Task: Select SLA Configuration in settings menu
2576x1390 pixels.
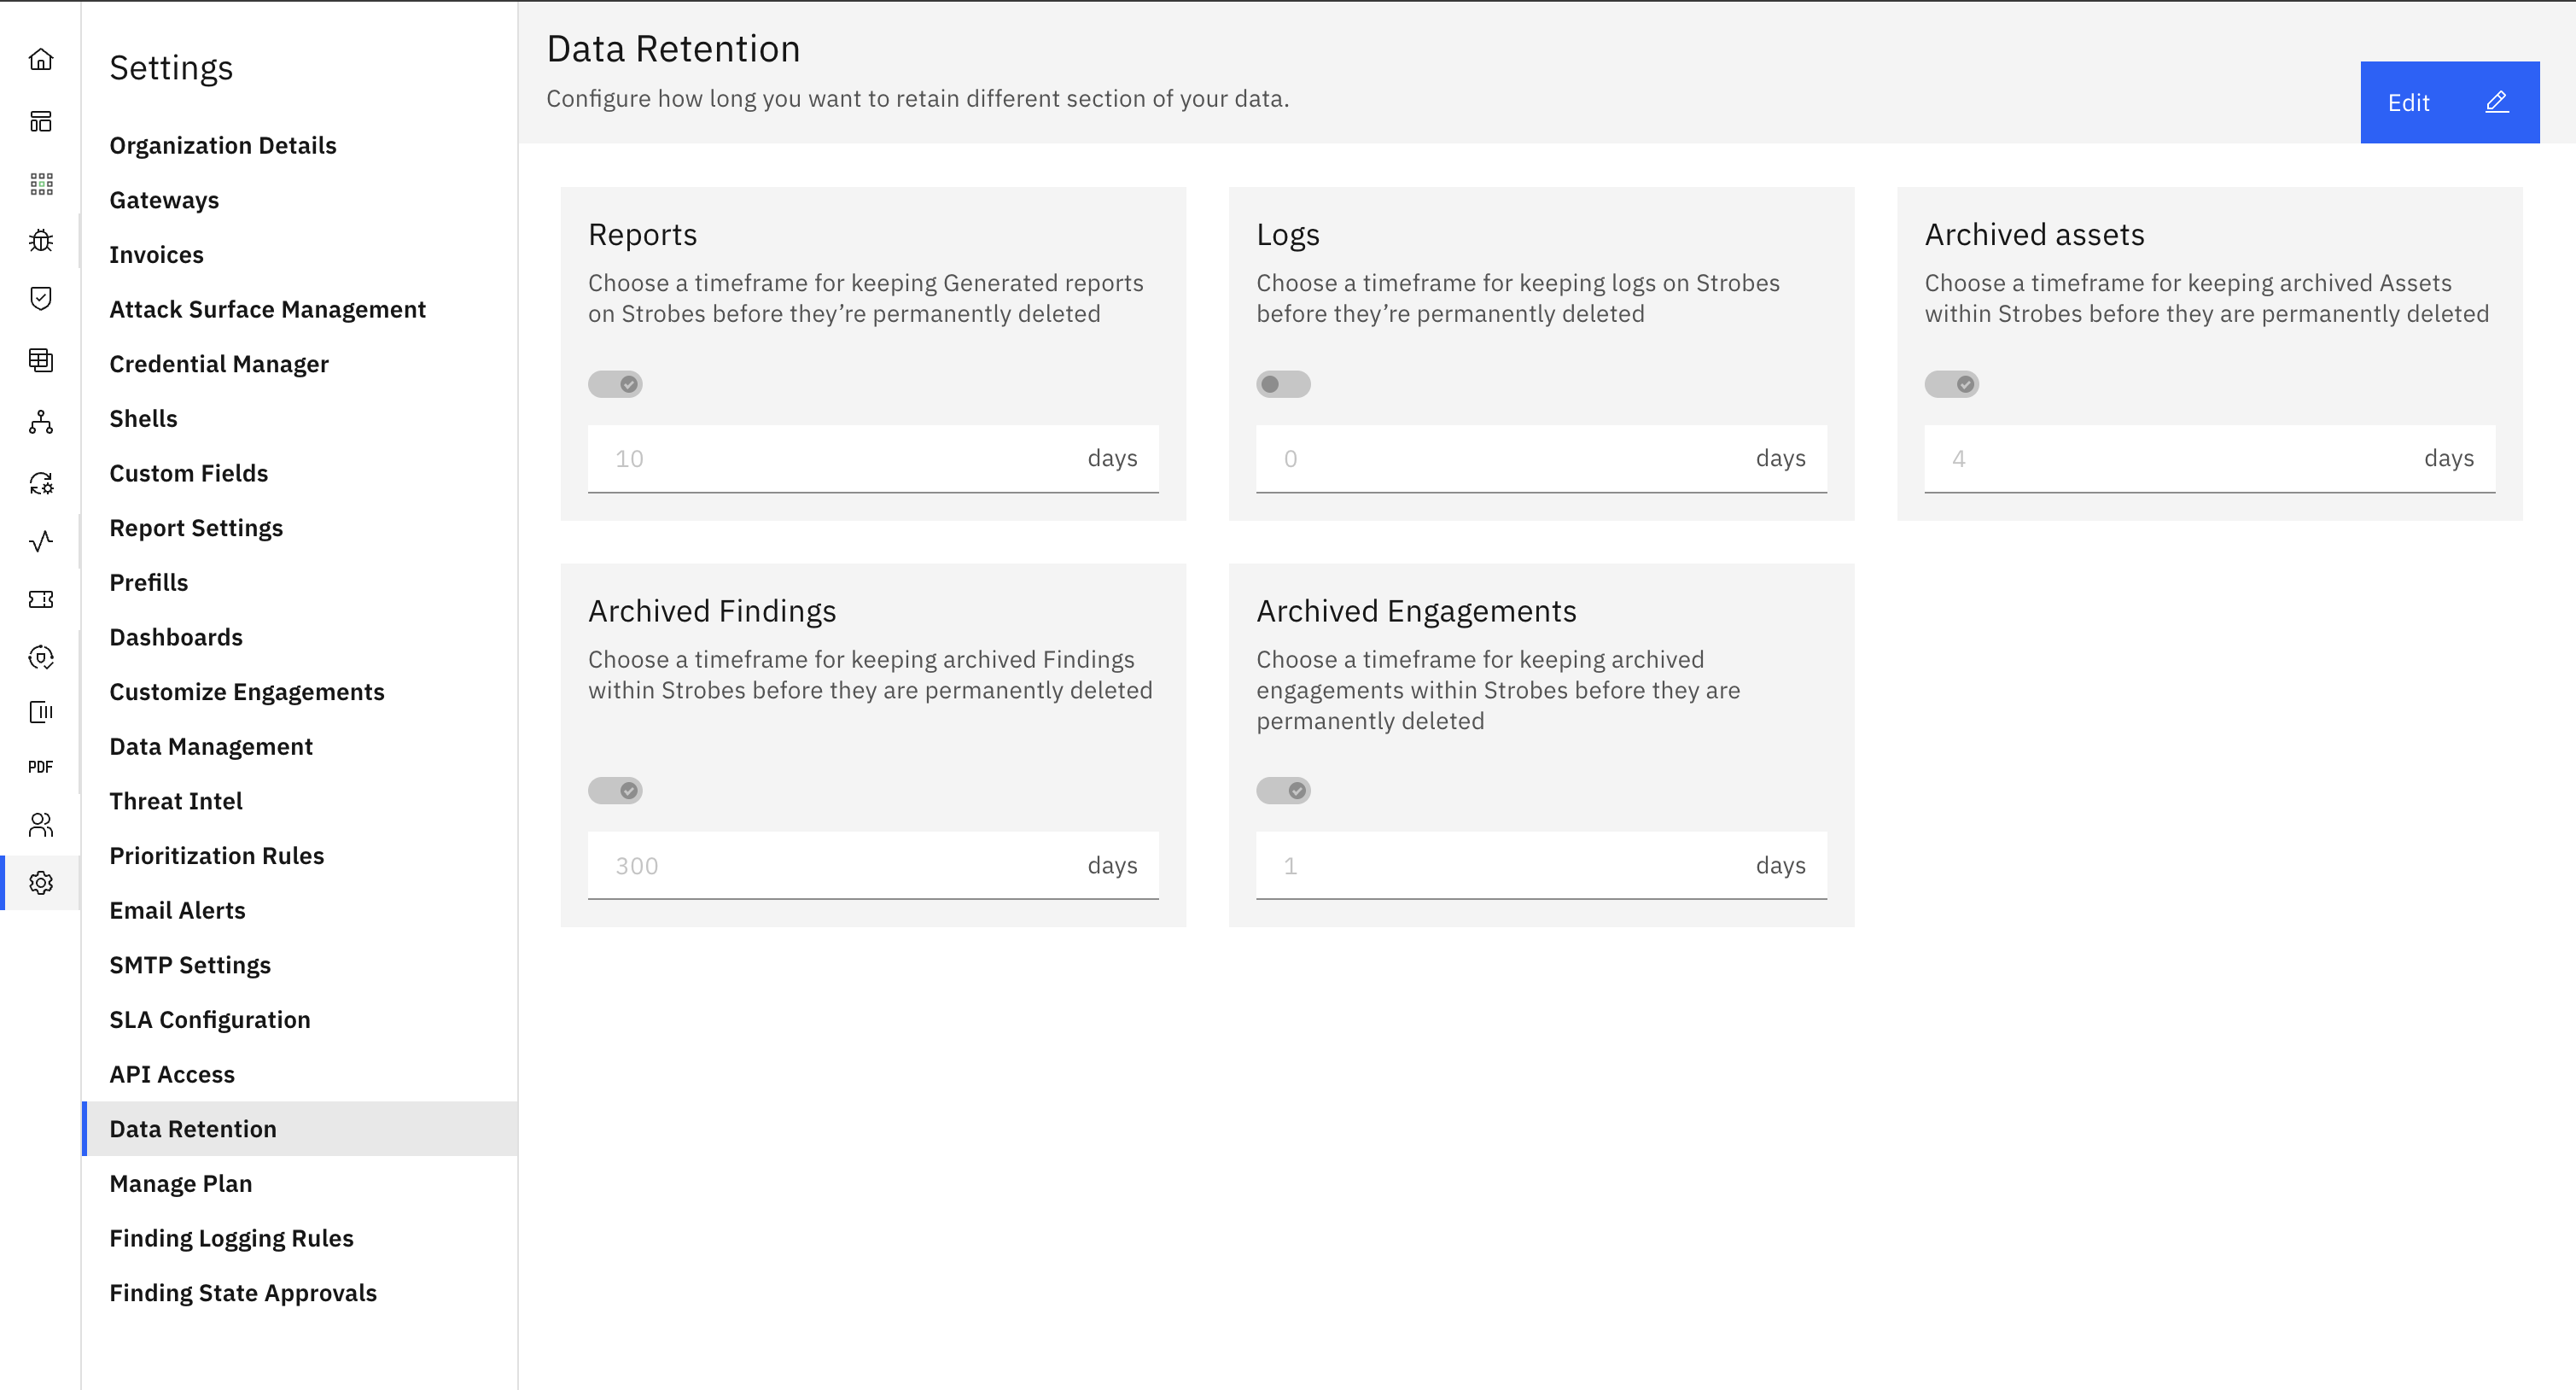Action: pyautogui.click(x=210, y=1019)
